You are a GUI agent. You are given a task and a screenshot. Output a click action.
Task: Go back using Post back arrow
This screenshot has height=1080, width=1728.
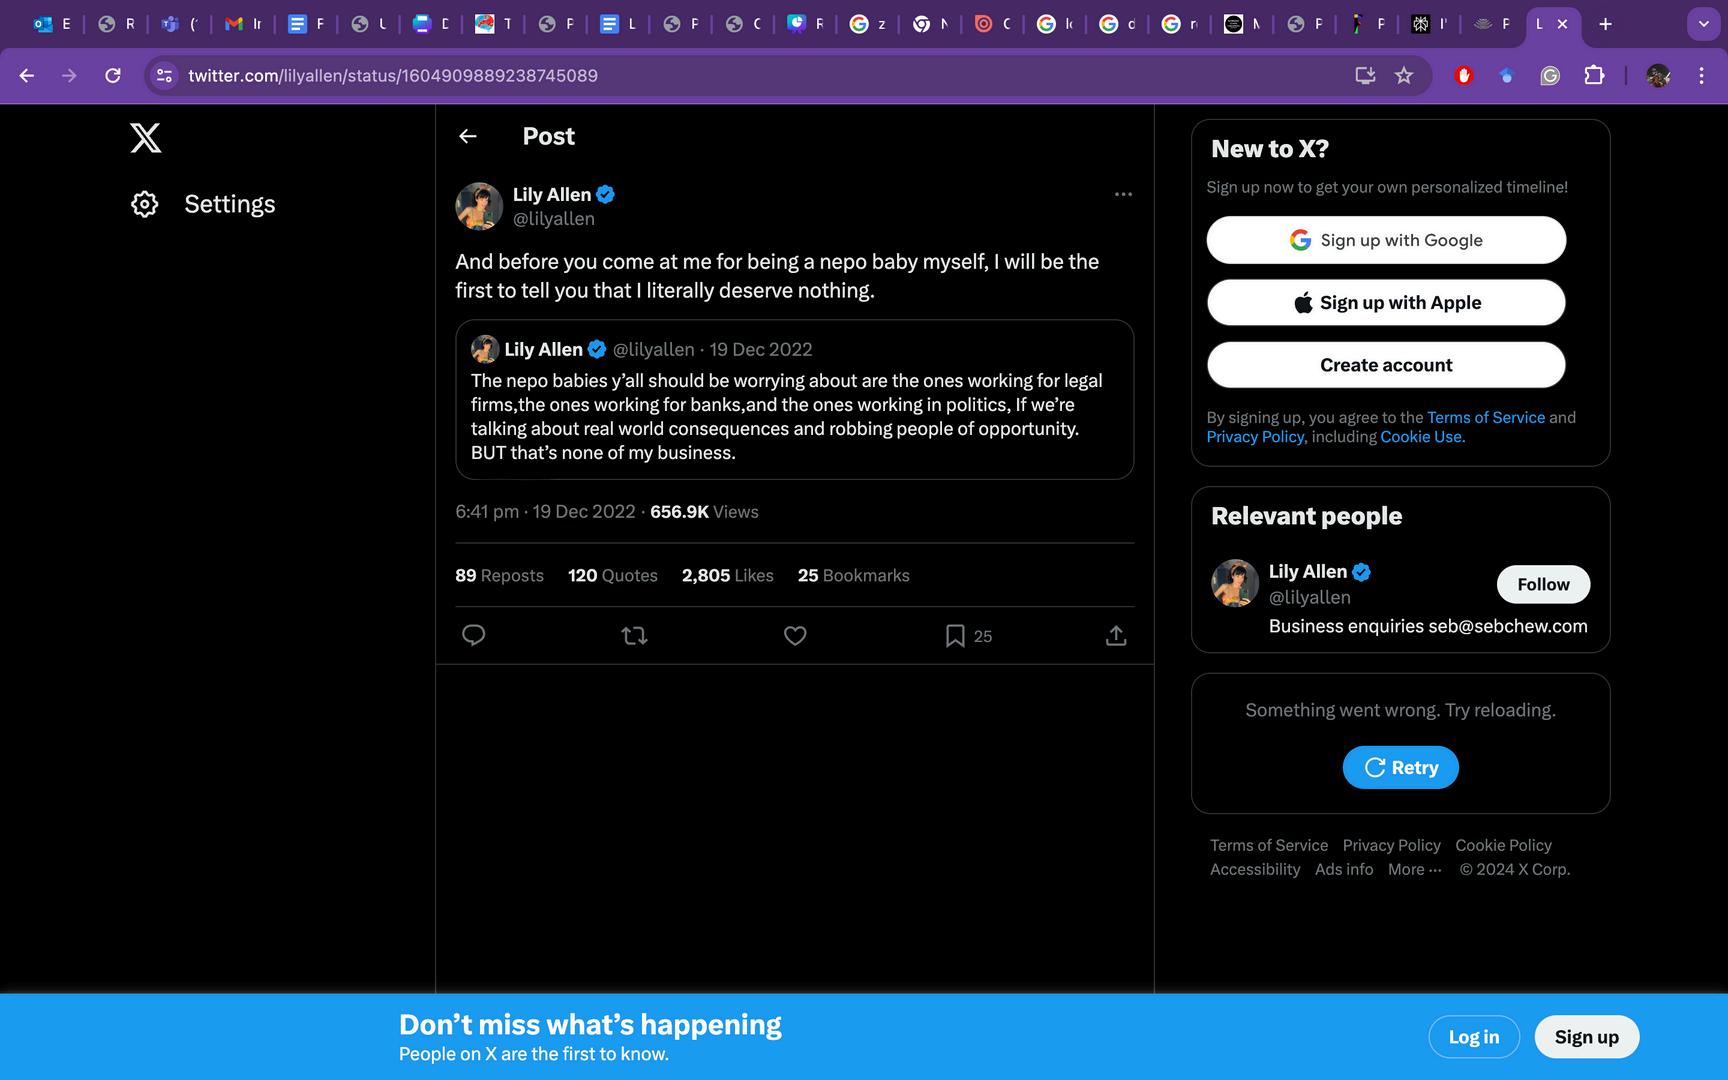pos(468,136)
